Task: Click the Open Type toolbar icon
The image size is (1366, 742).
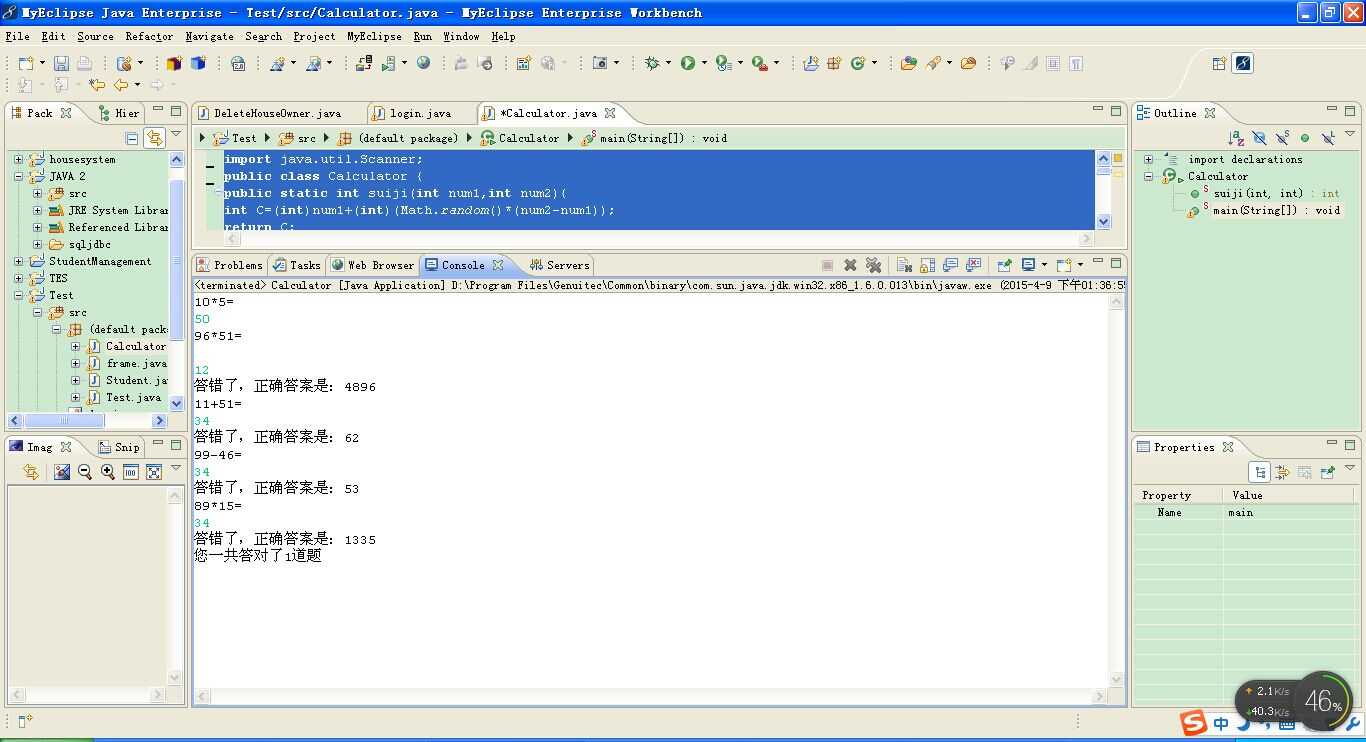Action: point(908,63)
